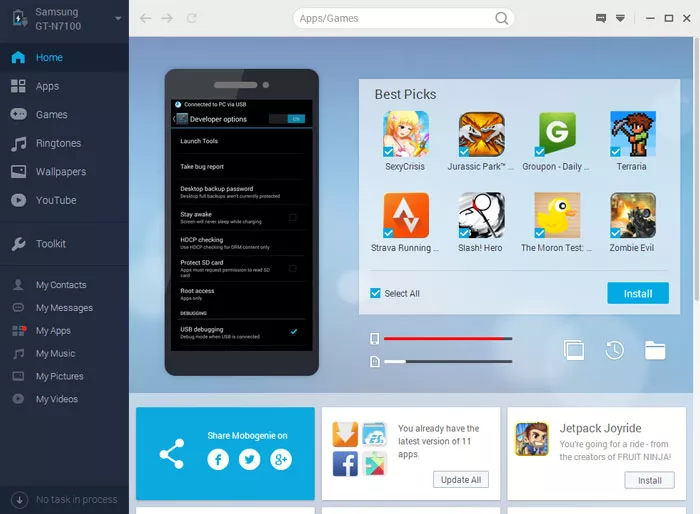
Task: Click the SD card storage usage bar
Action: [x=448, y=361]
